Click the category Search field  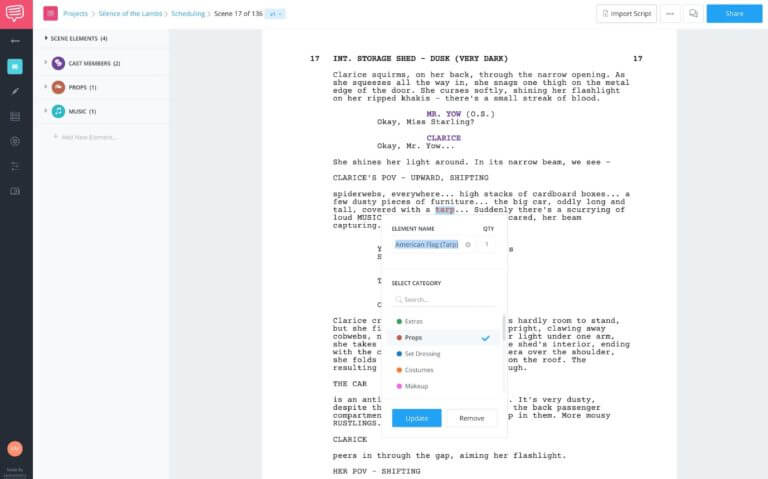(x=445, y=299)
